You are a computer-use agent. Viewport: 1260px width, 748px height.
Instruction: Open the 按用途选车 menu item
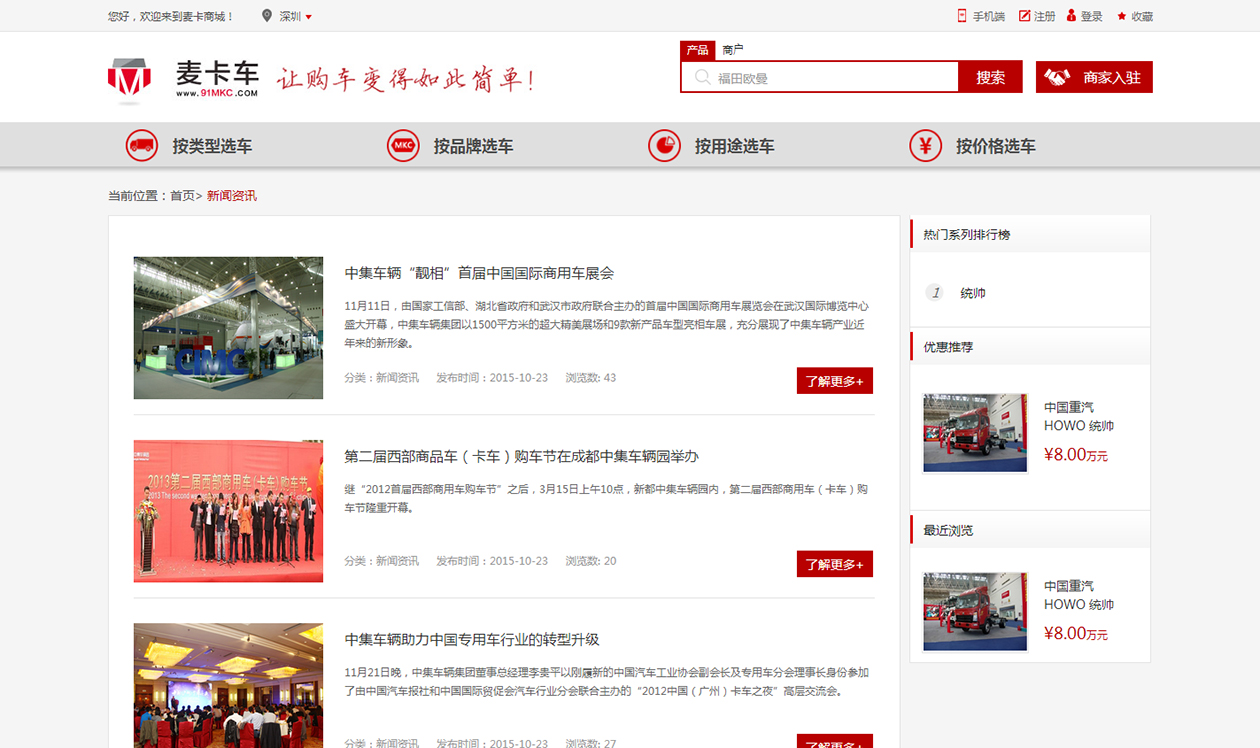tap(735, 146)
